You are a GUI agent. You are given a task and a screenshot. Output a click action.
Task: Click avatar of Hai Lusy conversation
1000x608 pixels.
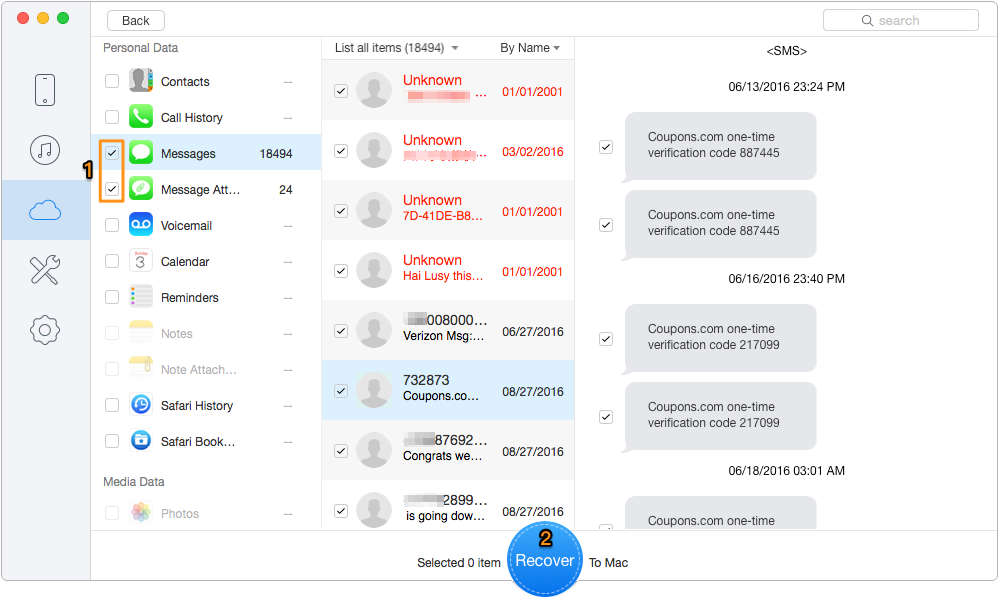click(x=374, y=271)
